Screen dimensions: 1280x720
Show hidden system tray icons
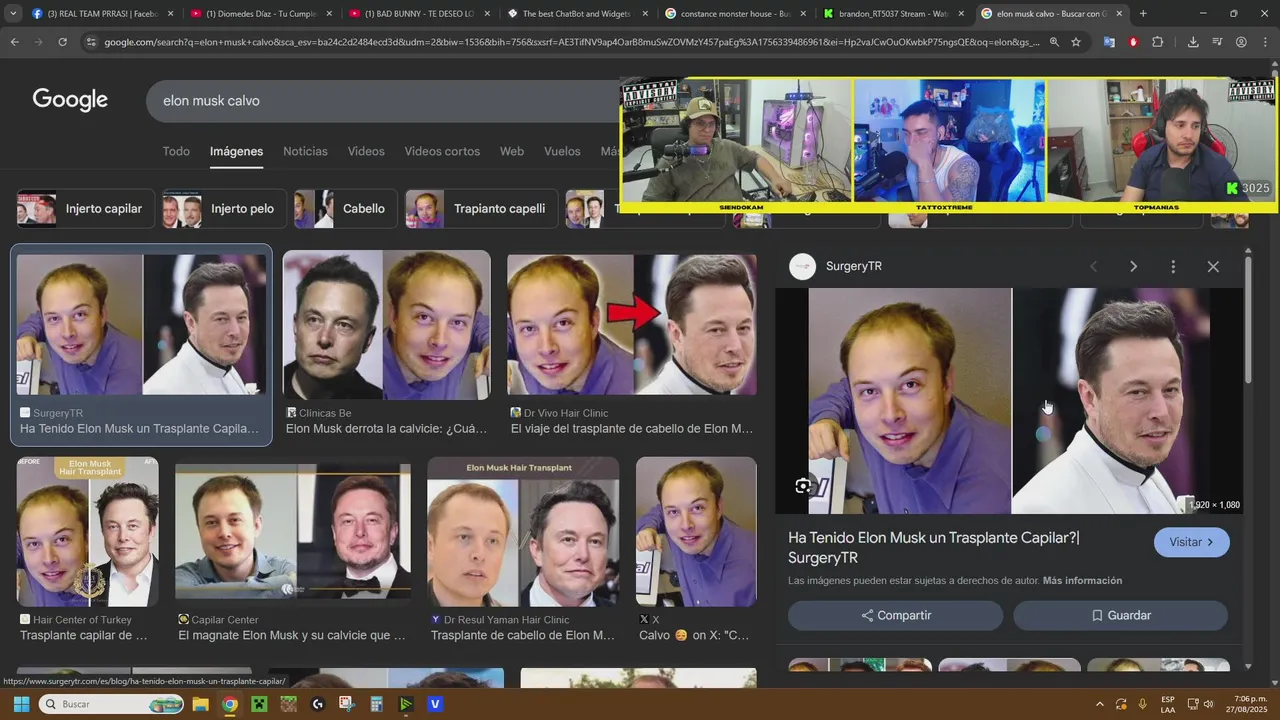(x=1100, y=704)
